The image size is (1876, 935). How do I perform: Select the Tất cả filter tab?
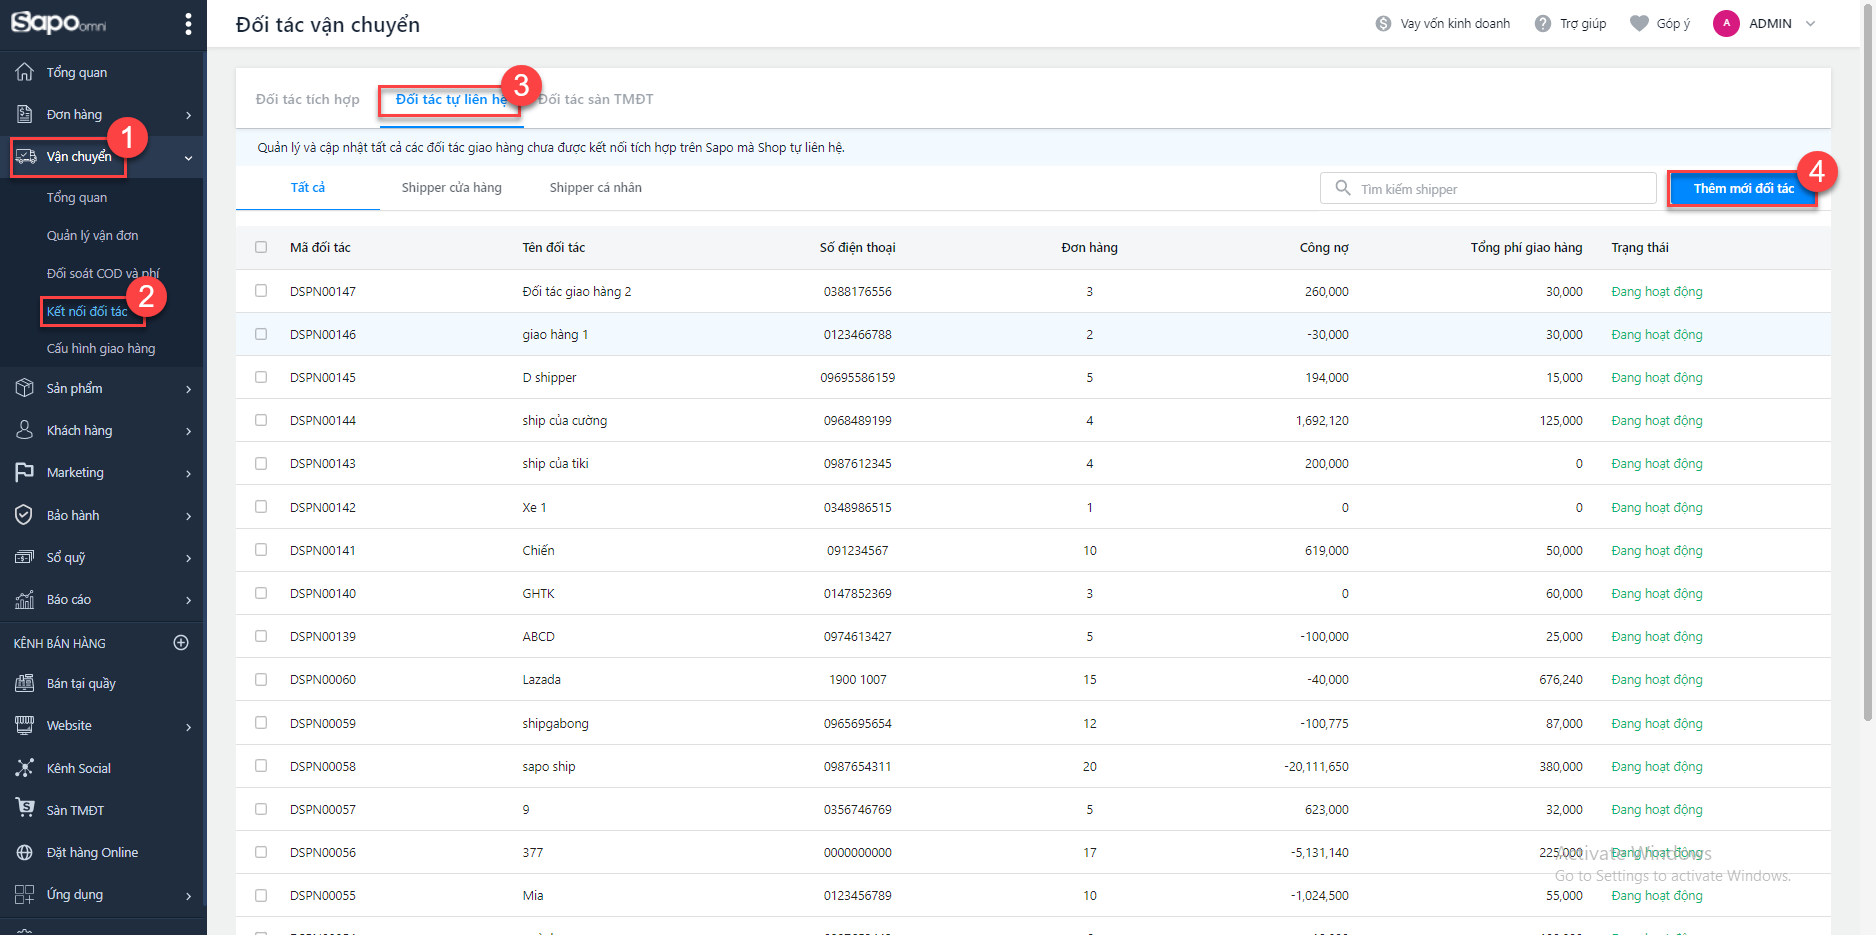(308, 187)
